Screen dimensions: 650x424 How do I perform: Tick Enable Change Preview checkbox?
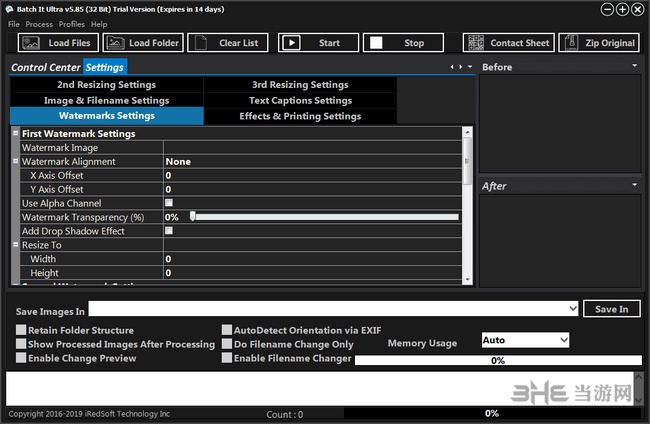21,358
